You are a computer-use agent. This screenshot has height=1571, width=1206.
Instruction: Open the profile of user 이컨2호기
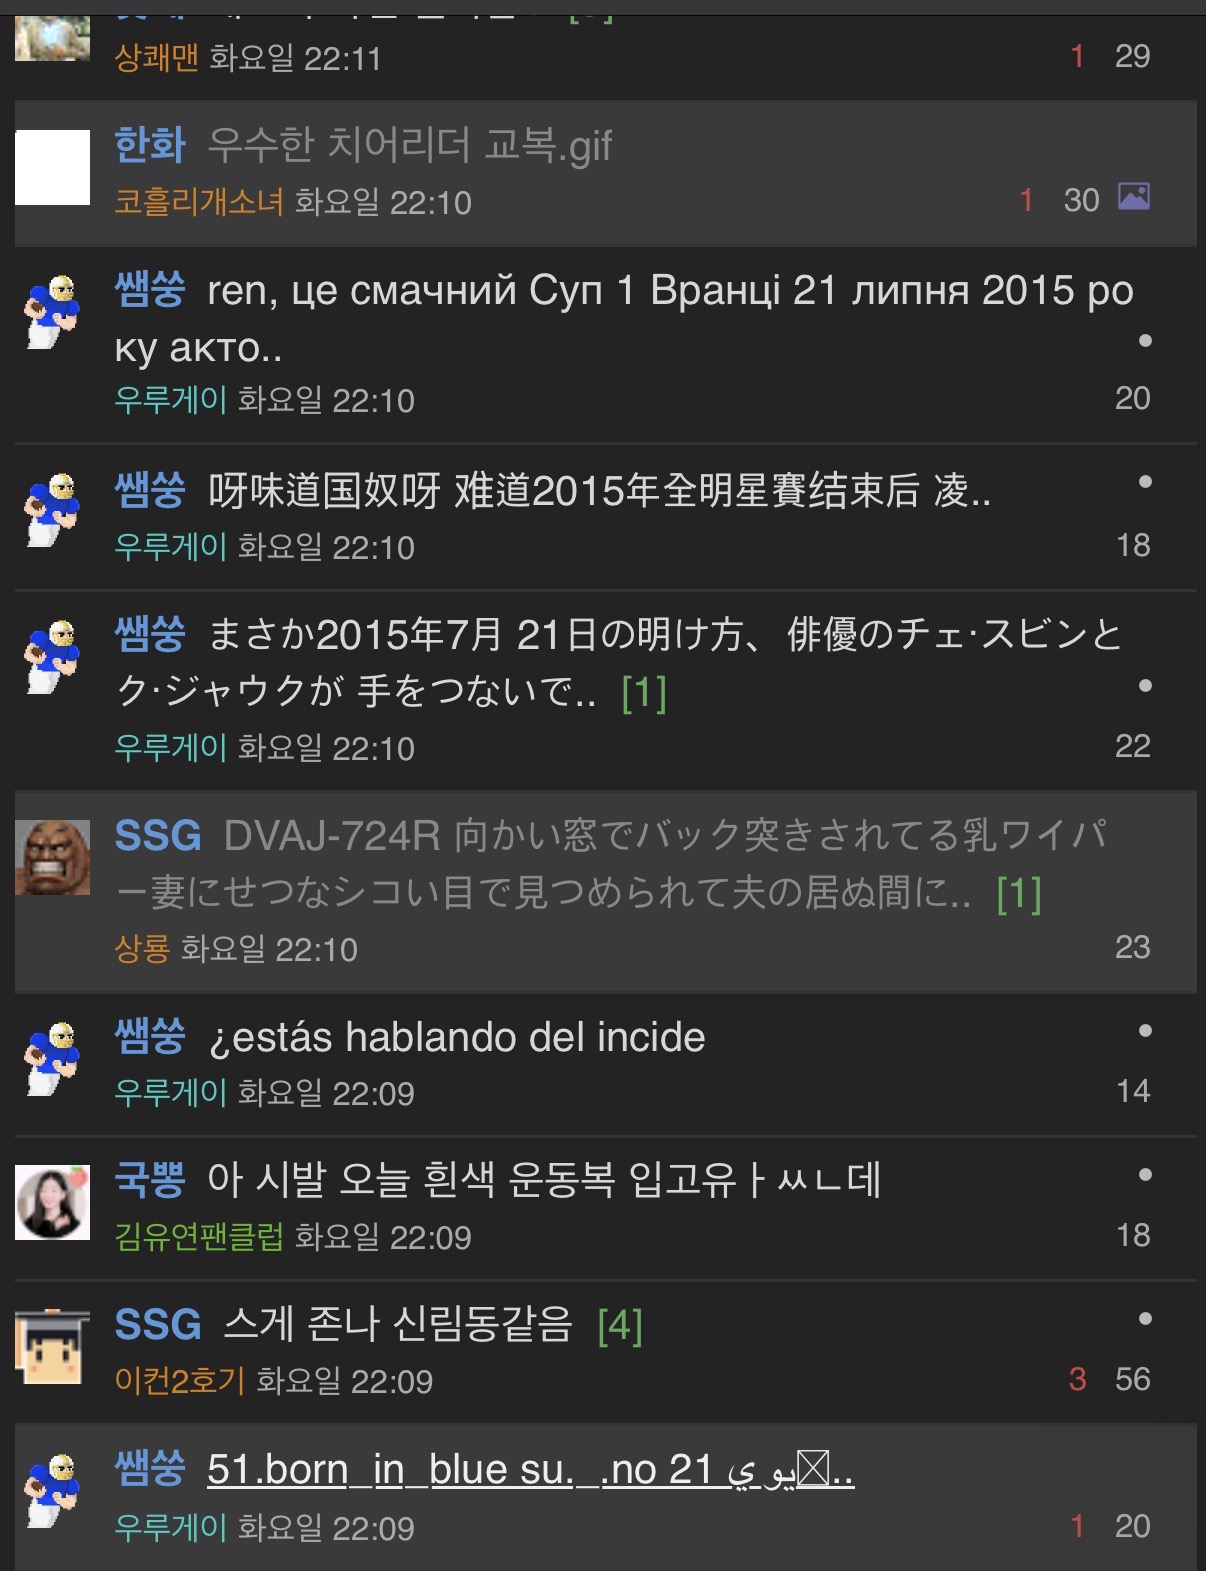tap(180, 1381)
